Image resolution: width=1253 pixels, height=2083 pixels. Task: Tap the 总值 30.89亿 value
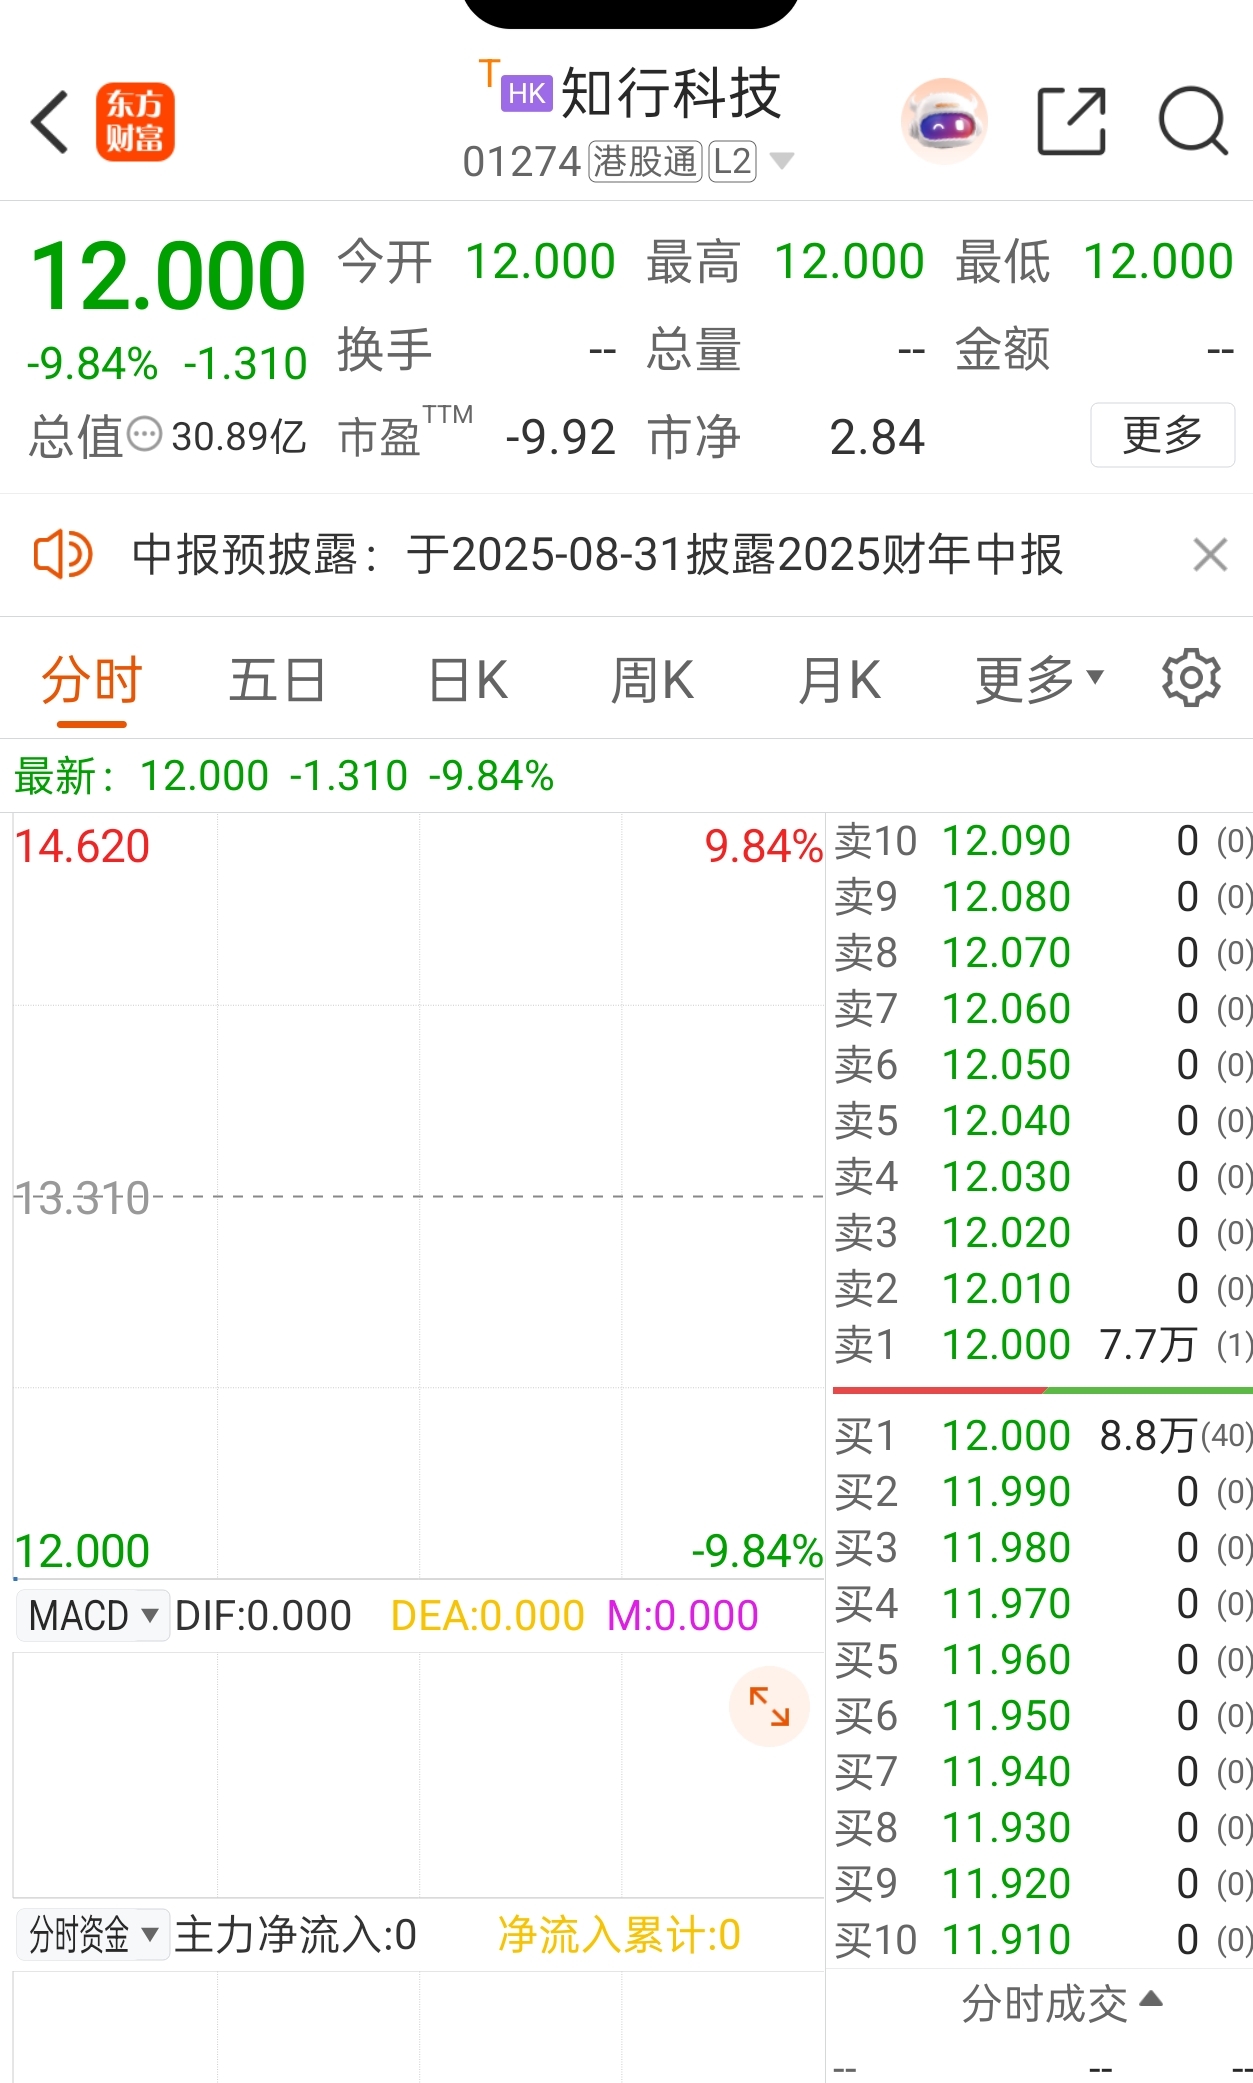point(239,437)
